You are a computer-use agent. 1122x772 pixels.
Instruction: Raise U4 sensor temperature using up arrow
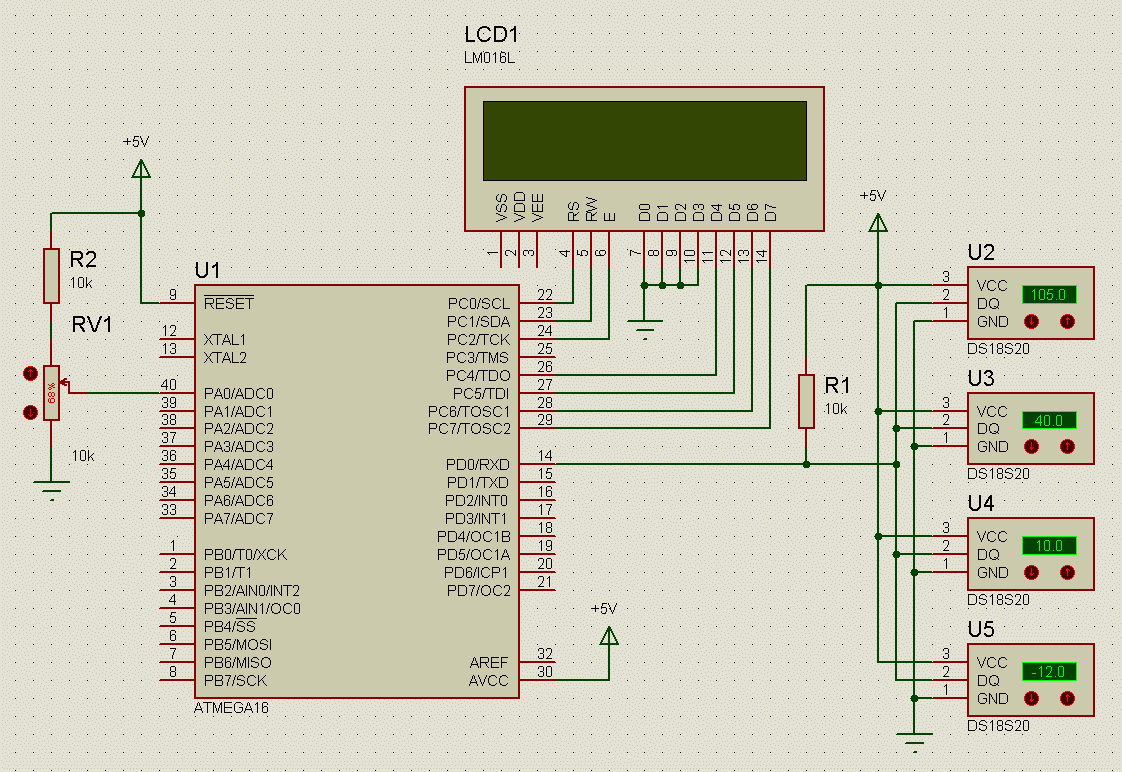pyautogui.click(x=1067, y=572)
